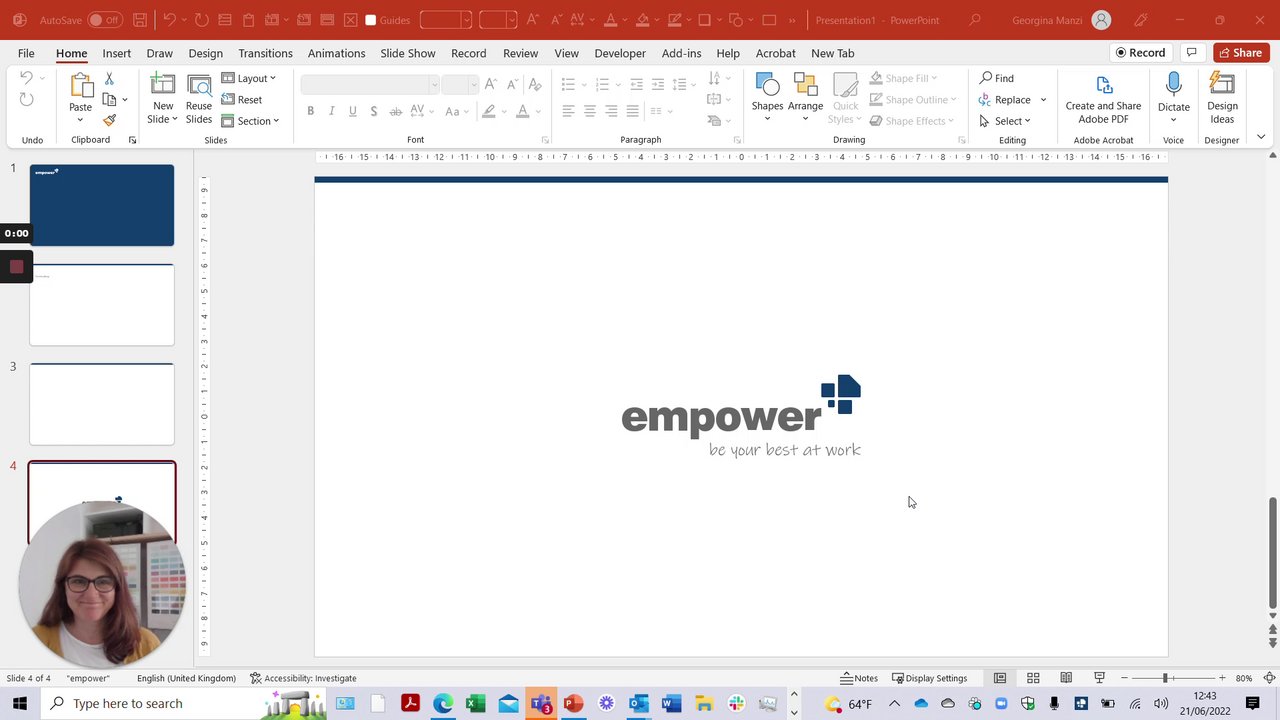This screenshot has width=1280, height=720.
Task: Click the text highlight color swatch
Action: pos(489,111)
